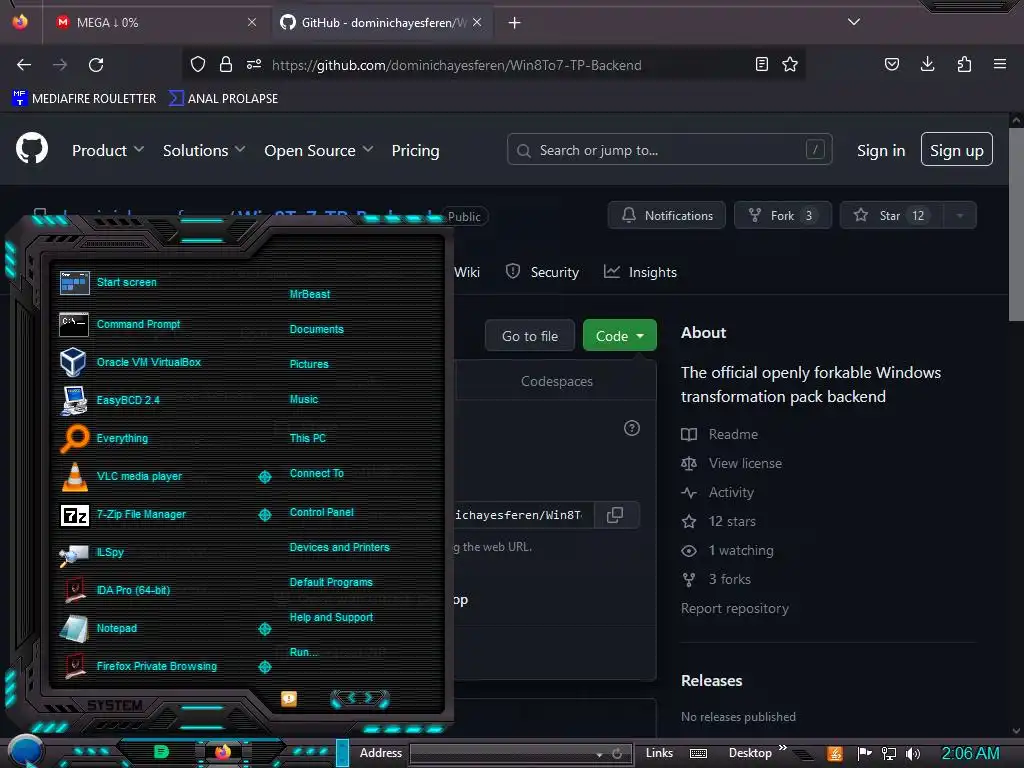Expand VLC media player jump list

[264, 477]
